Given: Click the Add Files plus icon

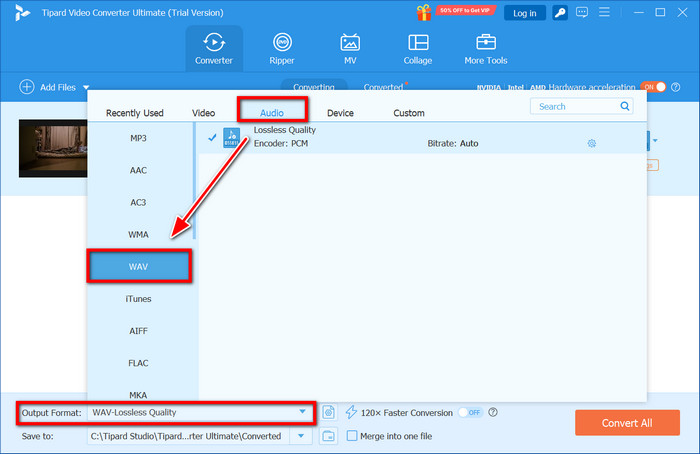Looking at the screenshot, I should click(x=26, y=87).
